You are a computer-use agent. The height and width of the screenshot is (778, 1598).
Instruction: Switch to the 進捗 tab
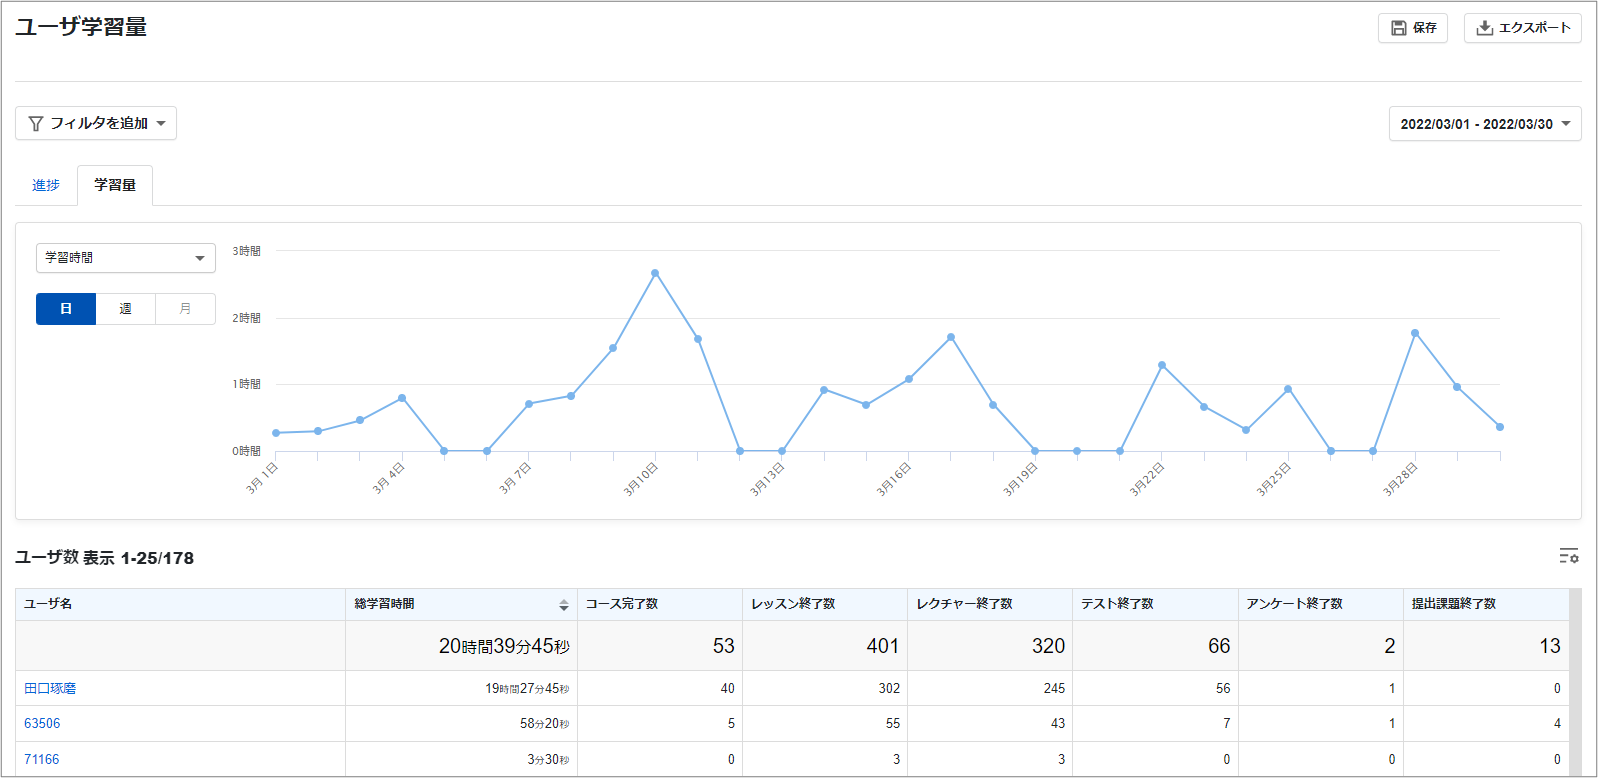(46, 185)
